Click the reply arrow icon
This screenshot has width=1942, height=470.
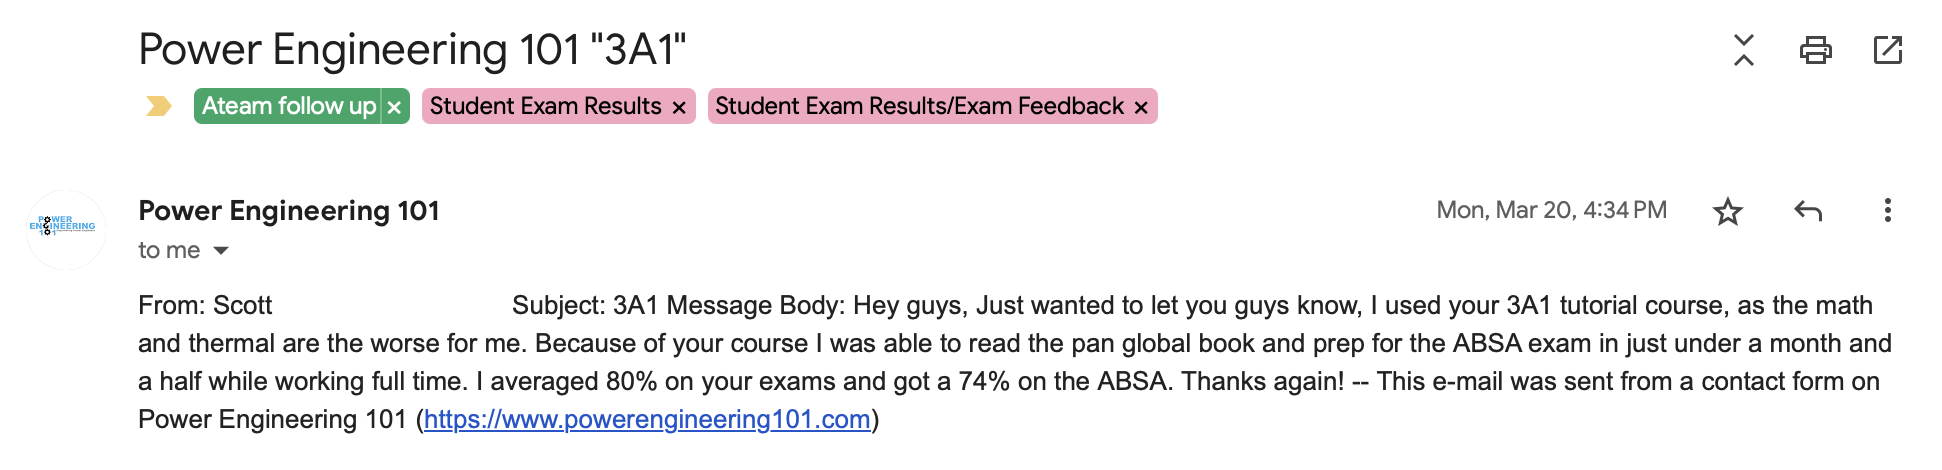[x=1808, y=211]
